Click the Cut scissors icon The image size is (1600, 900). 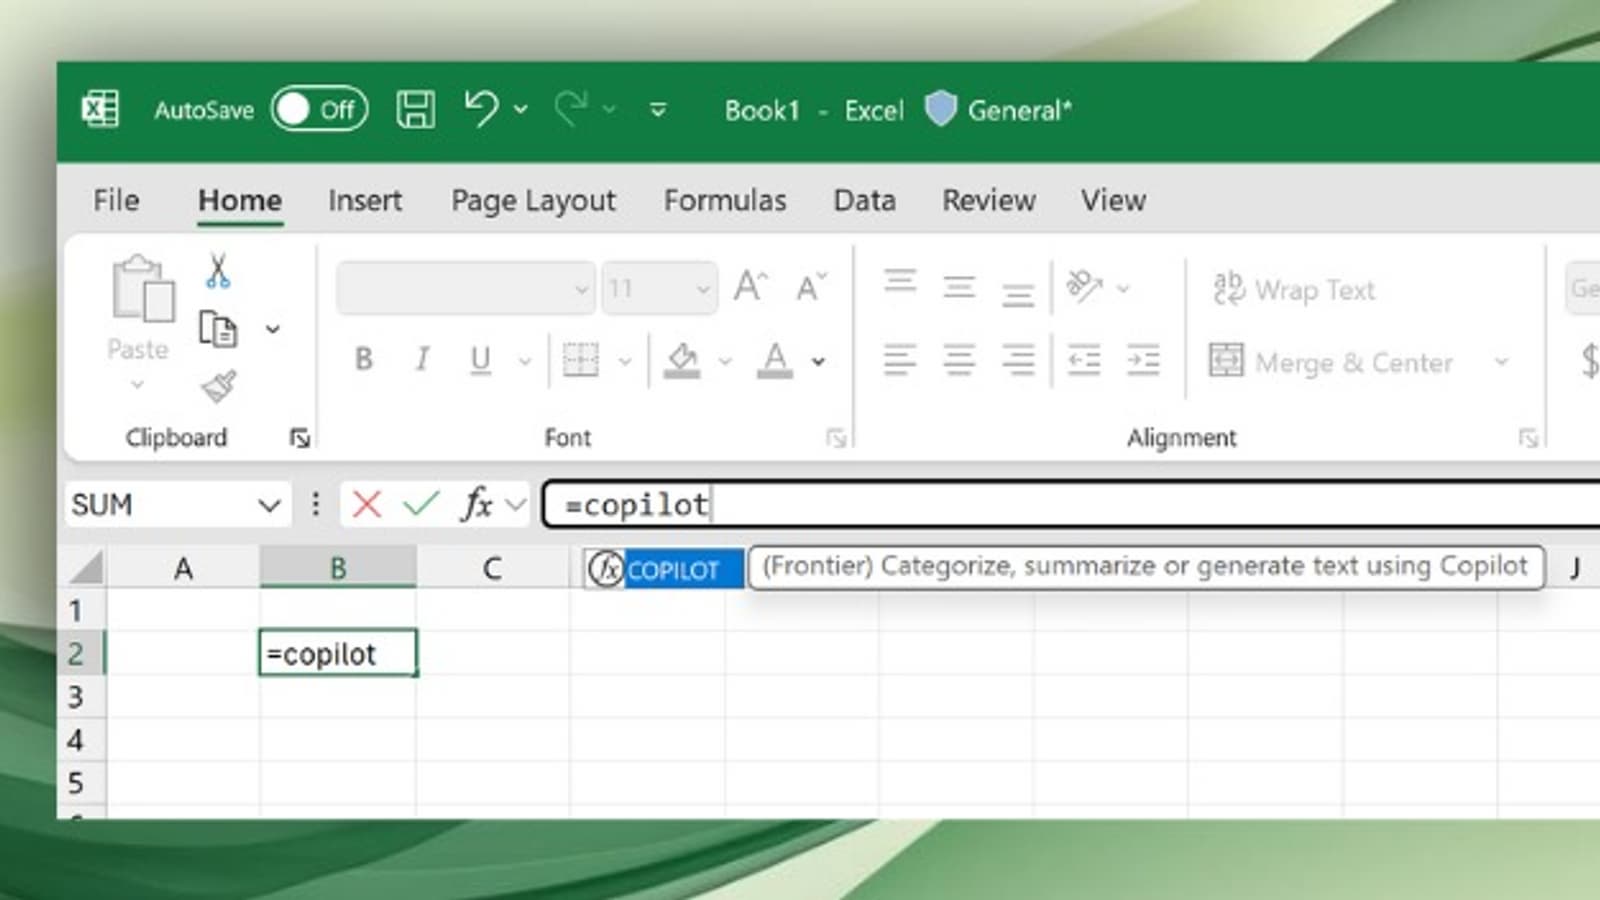(218, 271)
